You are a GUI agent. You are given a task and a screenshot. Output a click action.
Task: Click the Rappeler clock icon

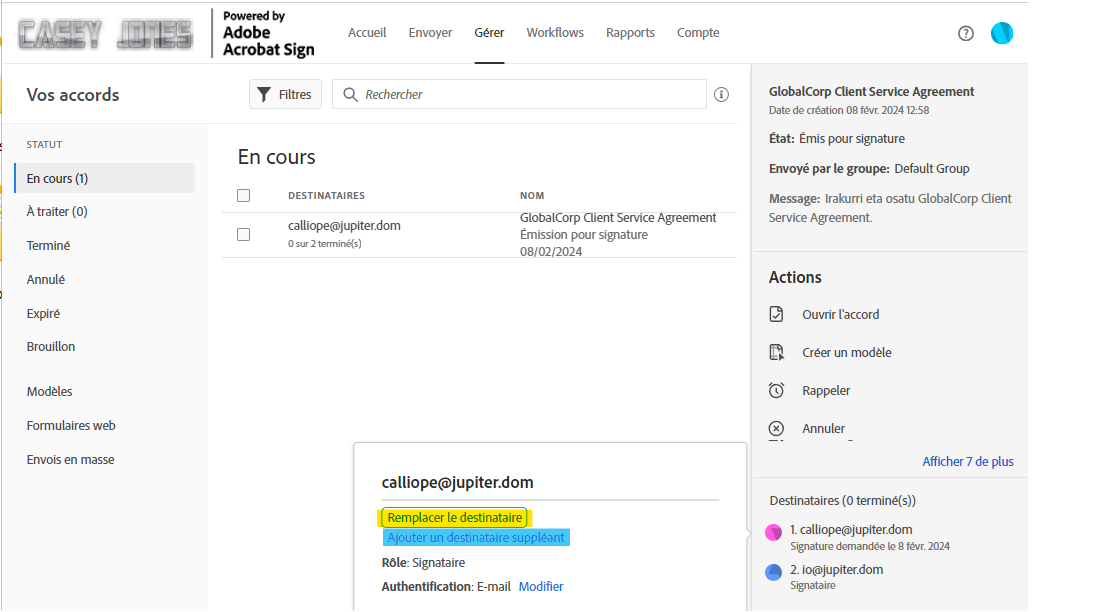pos(777,390)
